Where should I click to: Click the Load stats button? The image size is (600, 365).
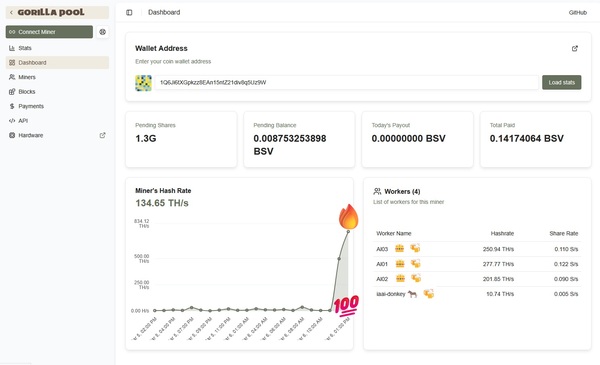561,82
